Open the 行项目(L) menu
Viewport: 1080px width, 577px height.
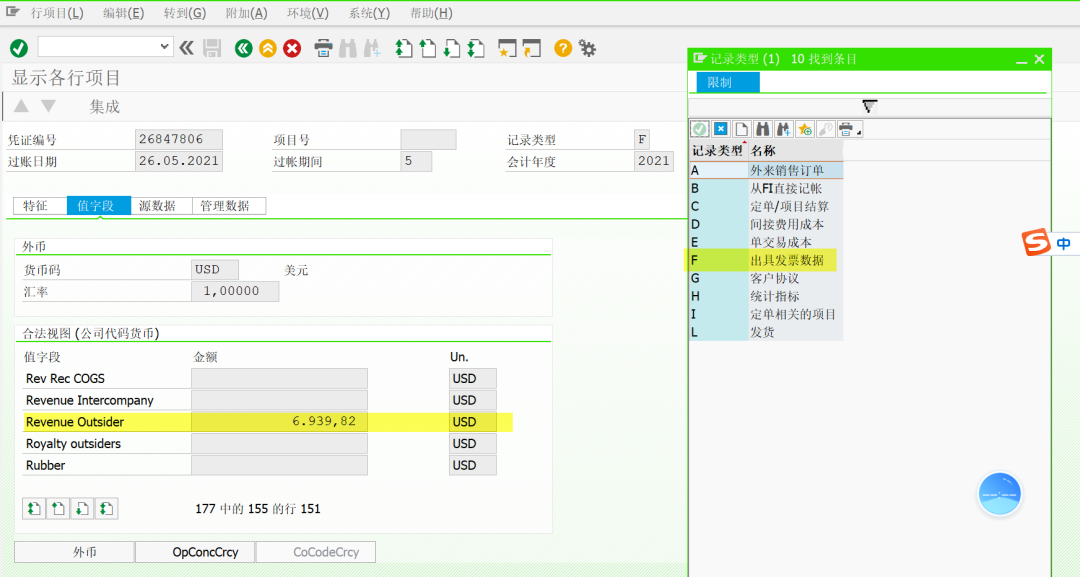57,13
